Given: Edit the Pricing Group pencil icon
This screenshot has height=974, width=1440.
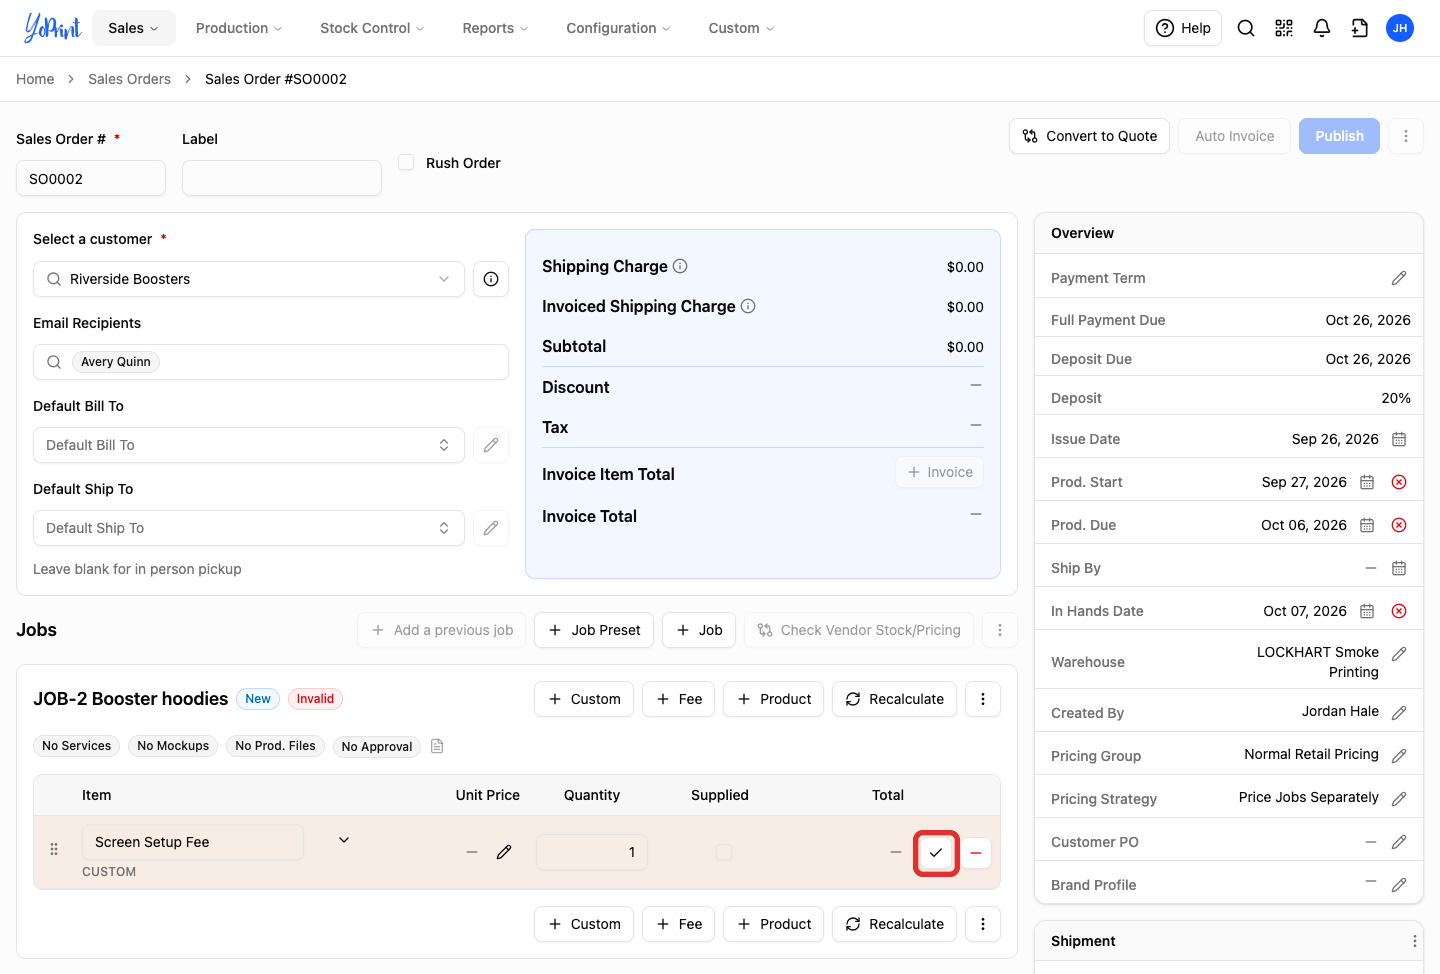Looking at the screenshot, I should tap(1399, 756).
